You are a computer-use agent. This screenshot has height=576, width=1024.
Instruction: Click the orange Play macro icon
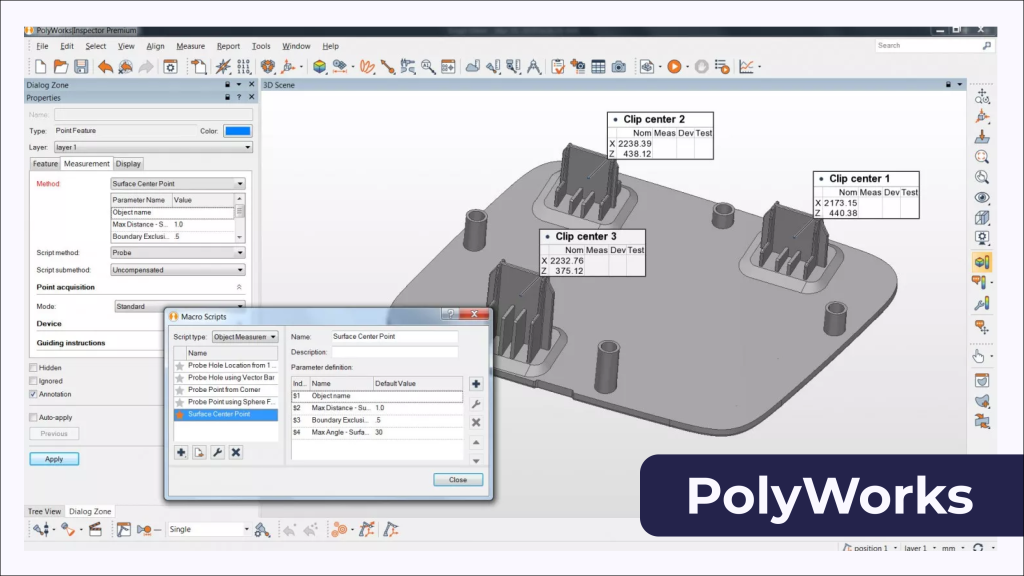tap(673, 67)
